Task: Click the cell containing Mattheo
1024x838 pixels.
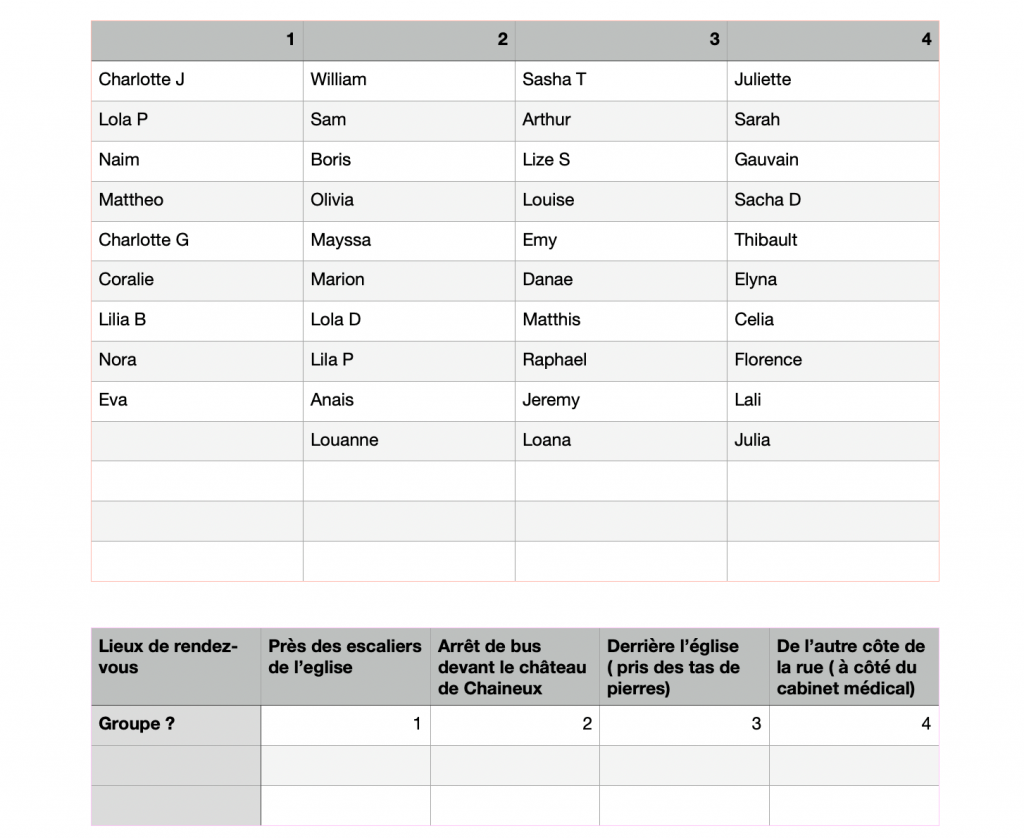Action: [197, 201]
